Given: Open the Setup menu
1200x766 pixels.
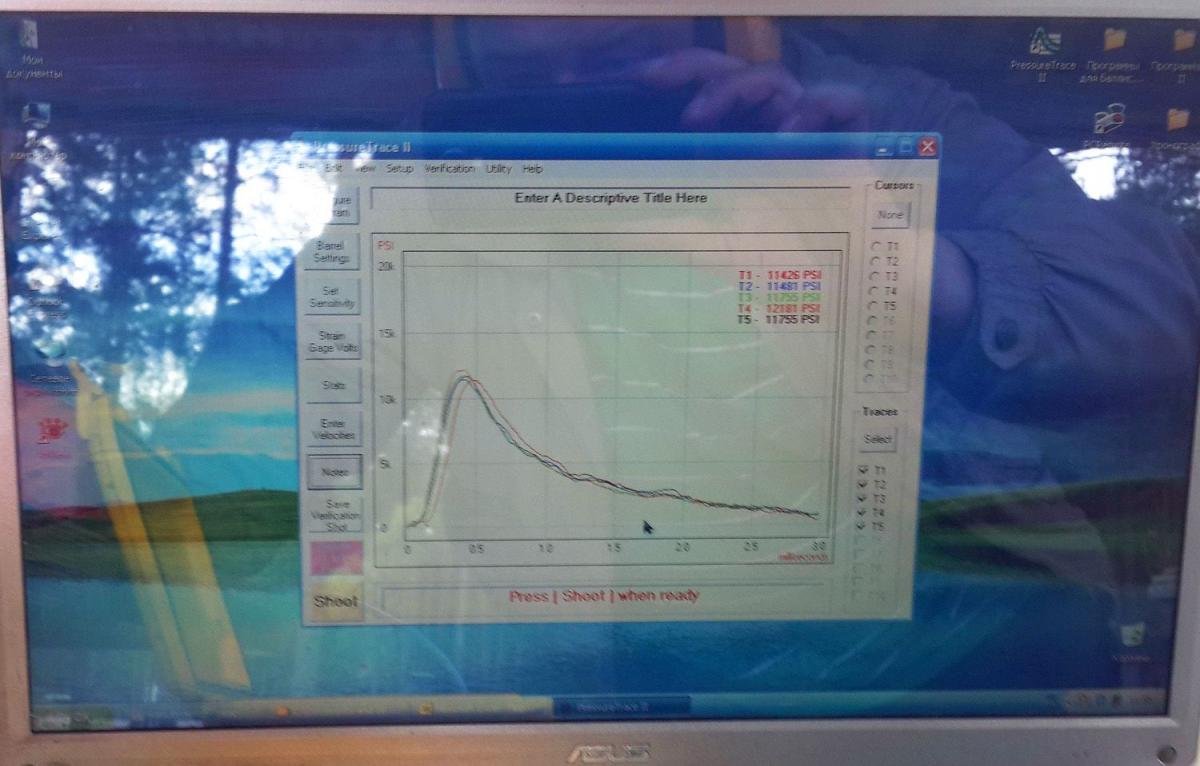Looking at the screenshot, I should point(399,169).
